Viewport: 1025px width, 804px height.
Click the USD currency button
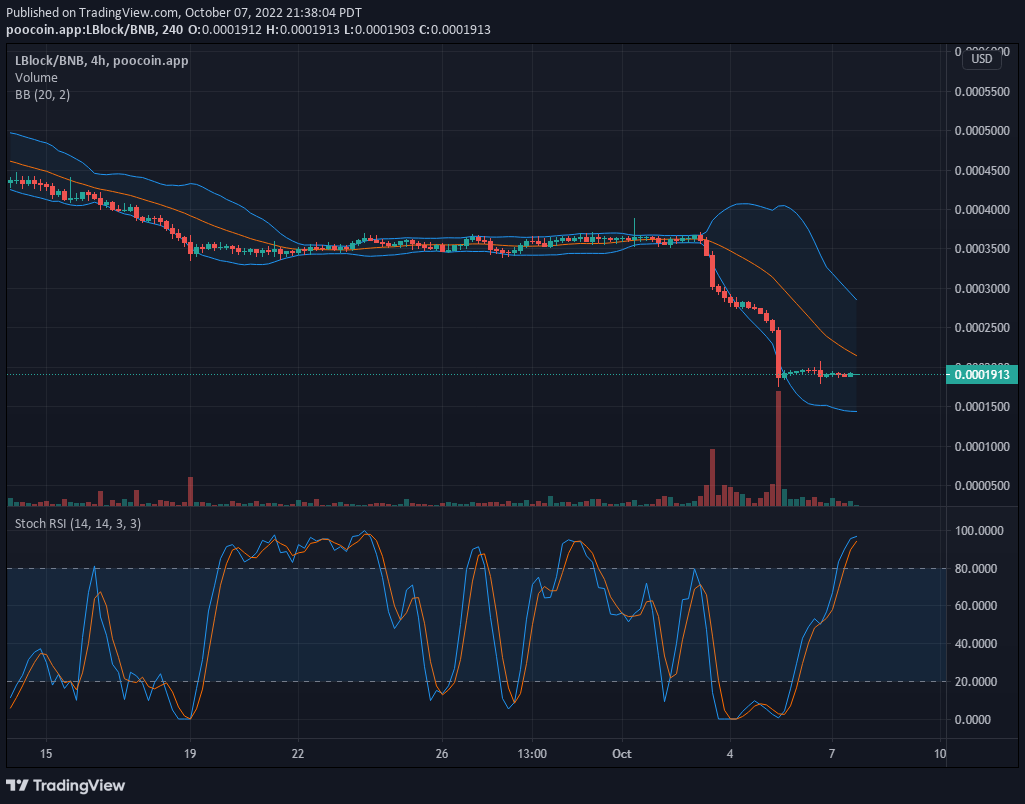coord(982,59)
